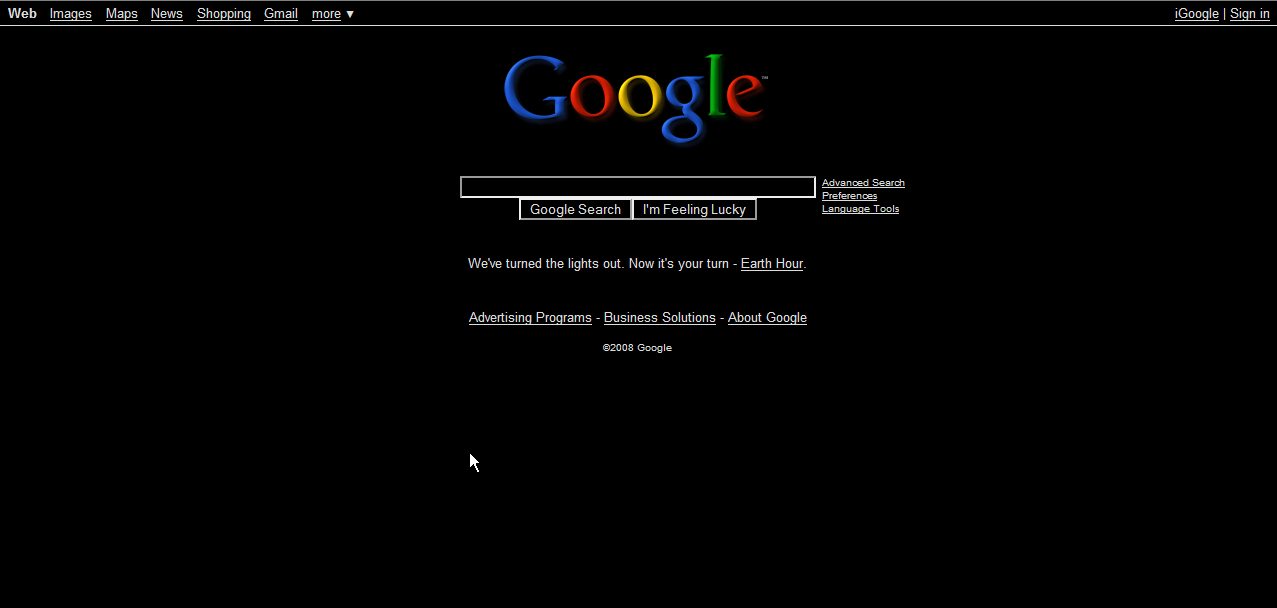Open the Advertising Programs link
Viewport: 1277px width, 608px height.
tap(530, 318)
